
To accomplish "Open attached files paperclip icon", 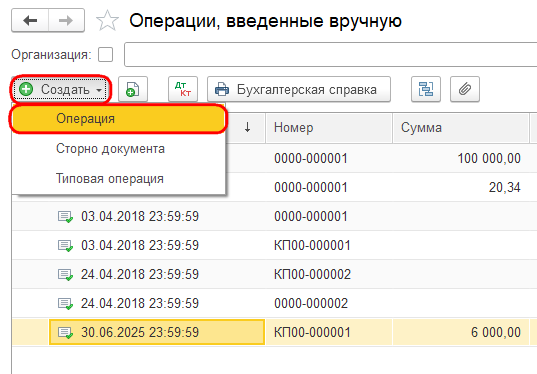I will pos(465,89).
